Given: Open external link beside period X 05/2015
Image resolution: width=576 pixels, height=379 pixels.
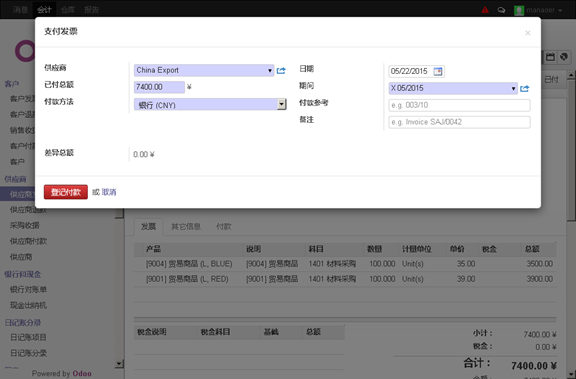Looking at the screenshot, I should 525,89.
